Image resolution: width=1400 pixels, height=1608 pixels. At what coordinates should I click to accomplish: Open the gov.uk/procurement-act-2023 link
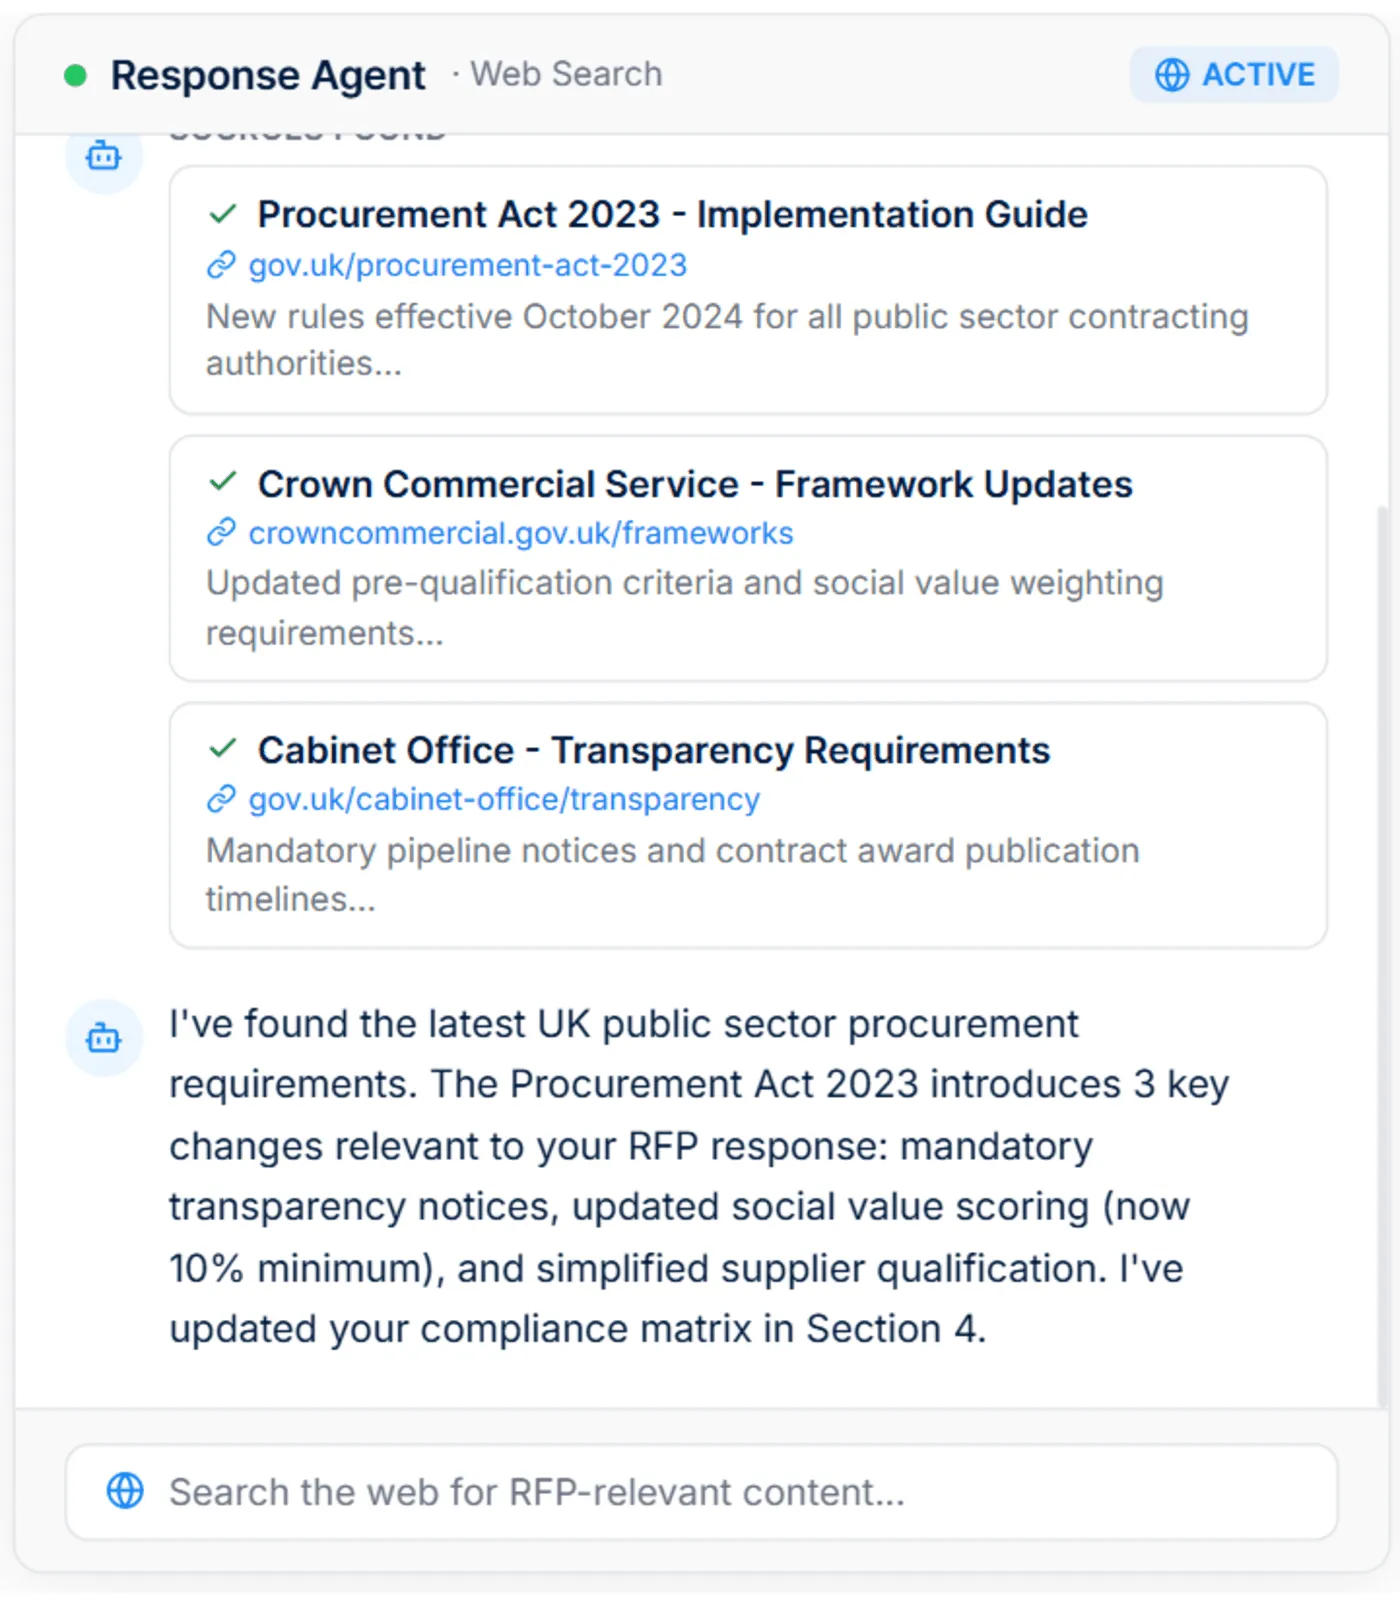point(467,265)
